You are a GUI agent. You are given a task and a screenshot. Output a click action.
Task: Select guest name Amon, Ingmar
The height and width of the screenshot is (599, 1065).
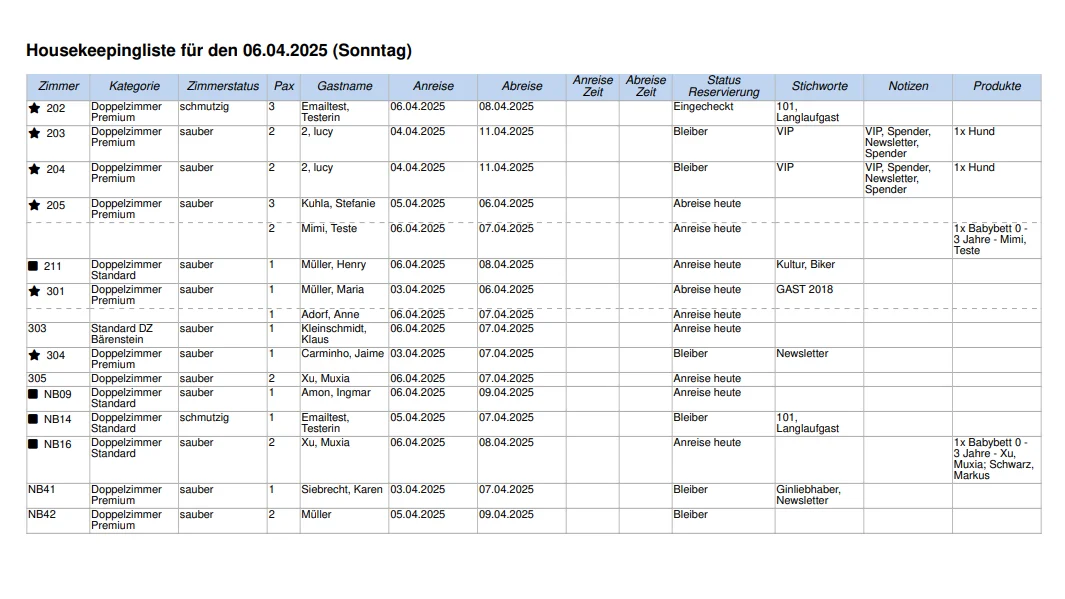pyautogui.click(x=336, y=393)
